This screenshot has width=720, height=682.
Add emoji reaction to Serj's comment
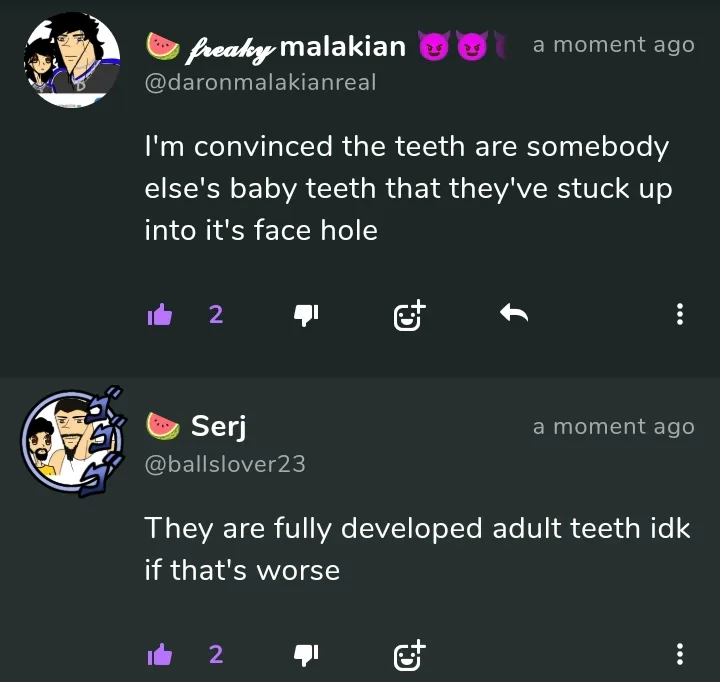click(x=409, y=655)
